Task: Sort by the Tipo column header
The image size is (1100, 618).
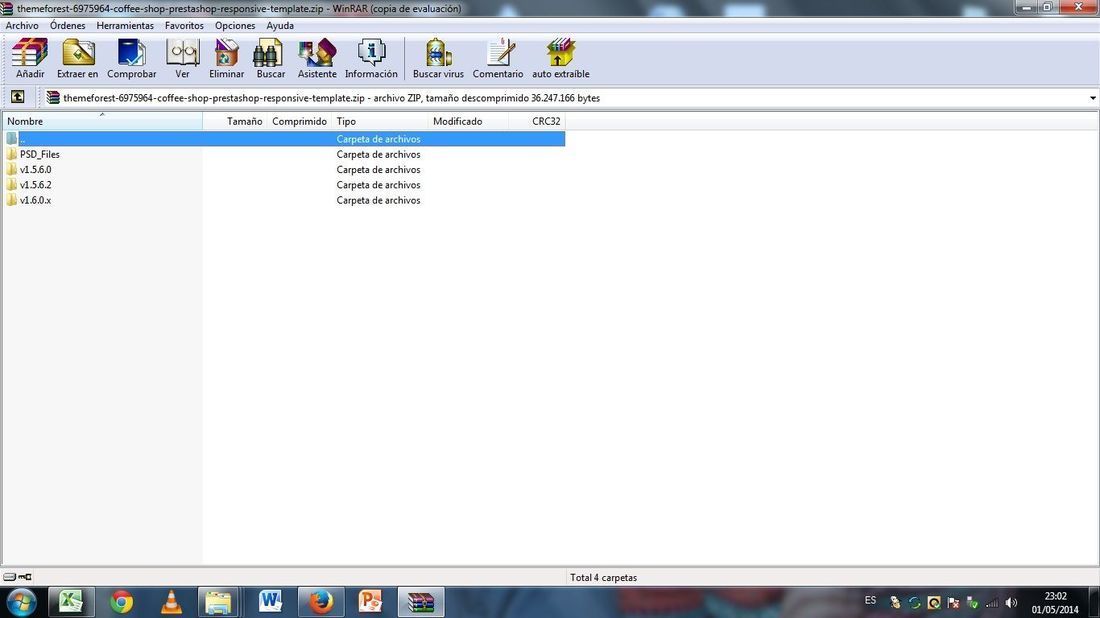Action: point(380,121)
